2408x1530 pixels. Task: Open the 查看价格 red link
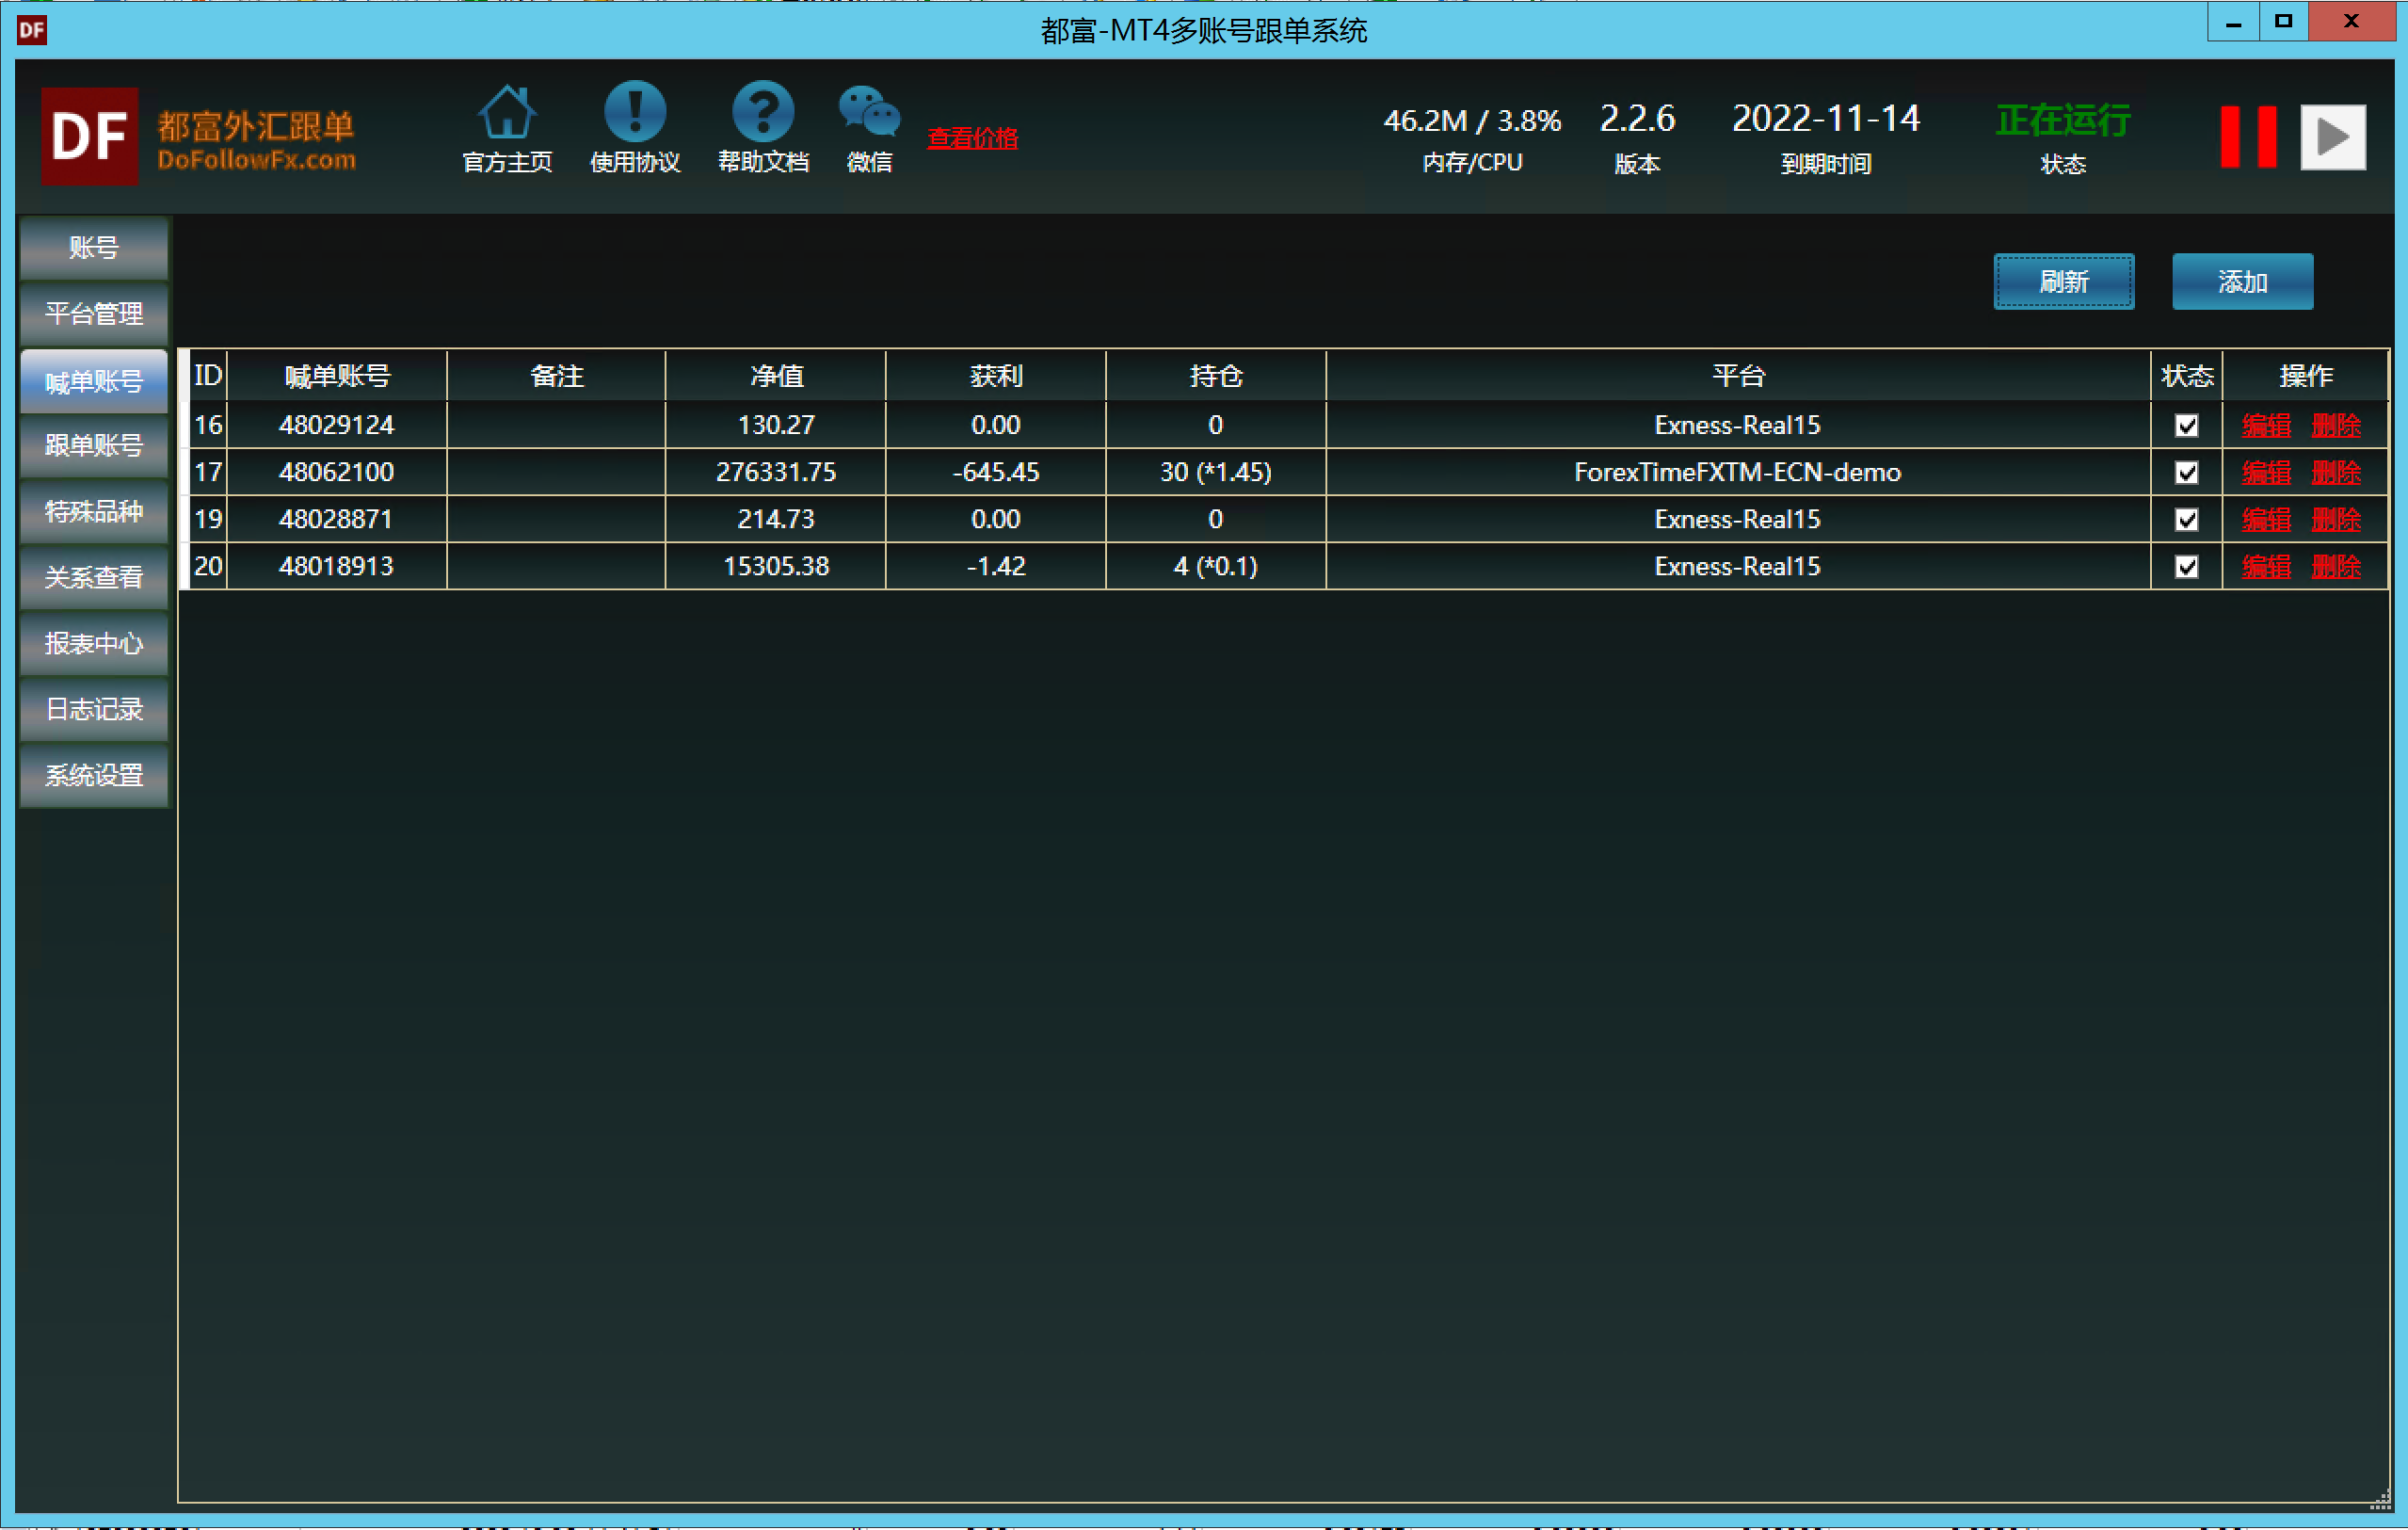click(x=972, y=138)
